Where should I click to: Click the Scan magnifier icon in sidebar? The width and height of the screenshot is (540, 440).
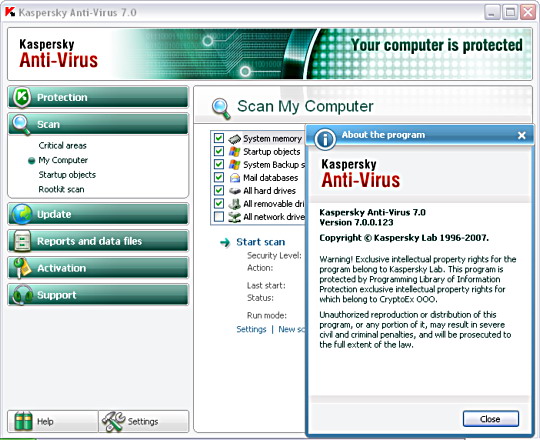tap(21, 125)
